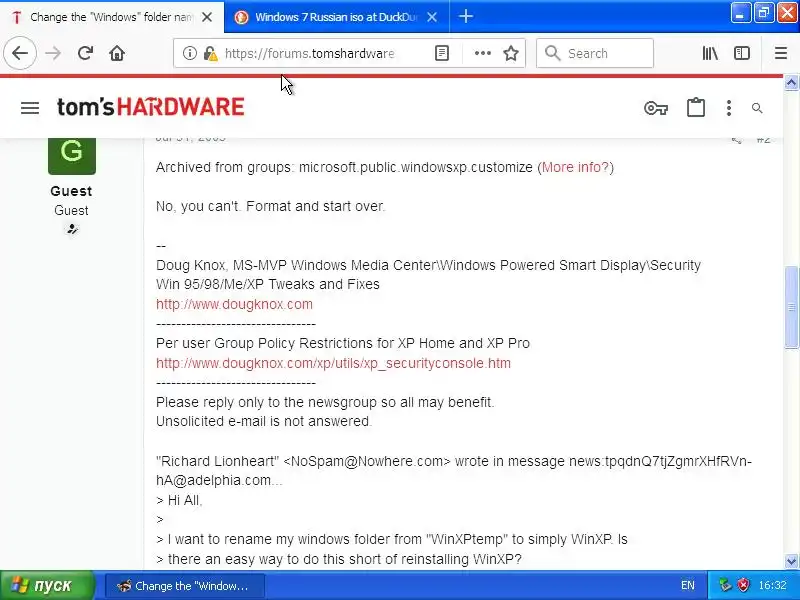Switch to the Change the "Windows" folder tab

tap(112, 17)
